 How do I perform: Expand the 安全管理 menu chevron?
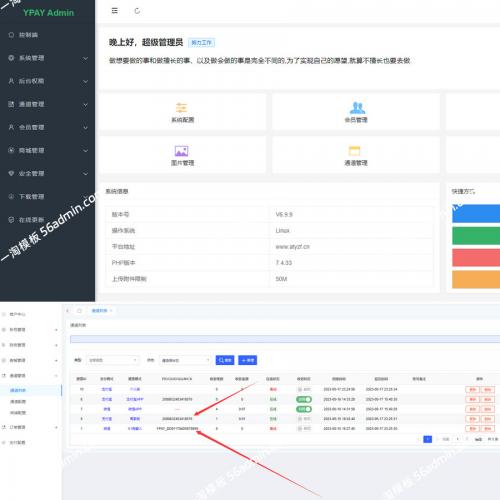tap(85, 174)
